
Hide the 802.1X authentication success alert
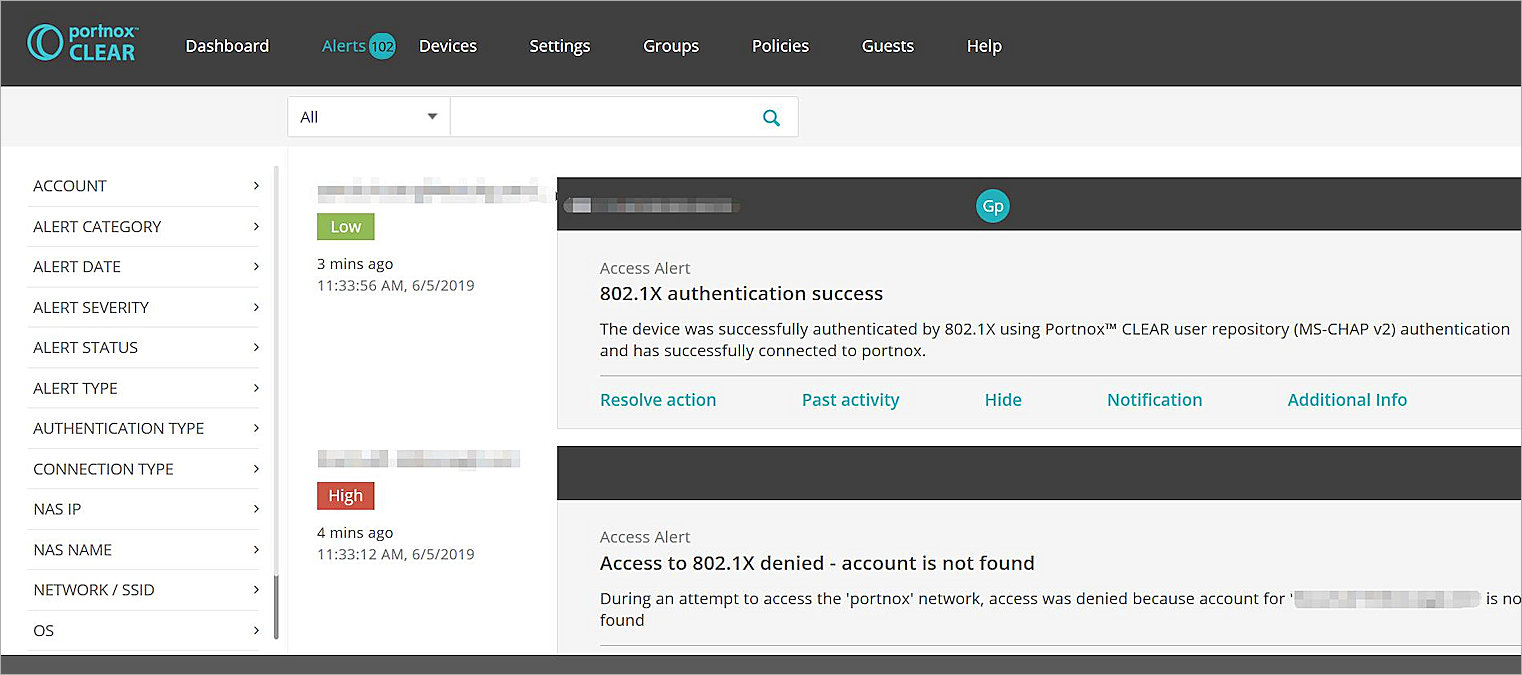[x=1002, y=399]
